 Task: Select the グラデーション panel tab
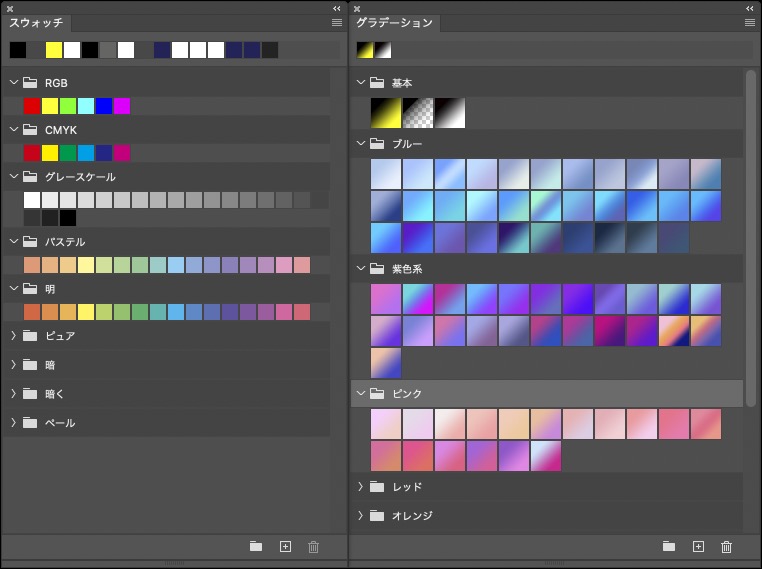(x=394, y=23)
